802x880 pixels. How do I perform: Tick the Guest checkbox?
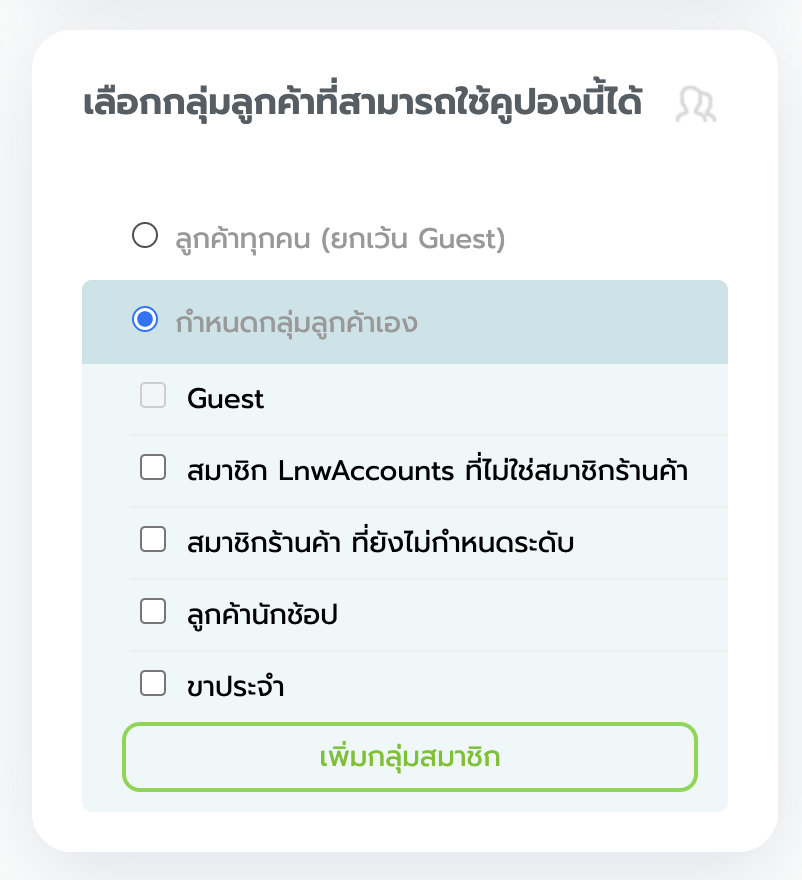click(x=152, y=396)
